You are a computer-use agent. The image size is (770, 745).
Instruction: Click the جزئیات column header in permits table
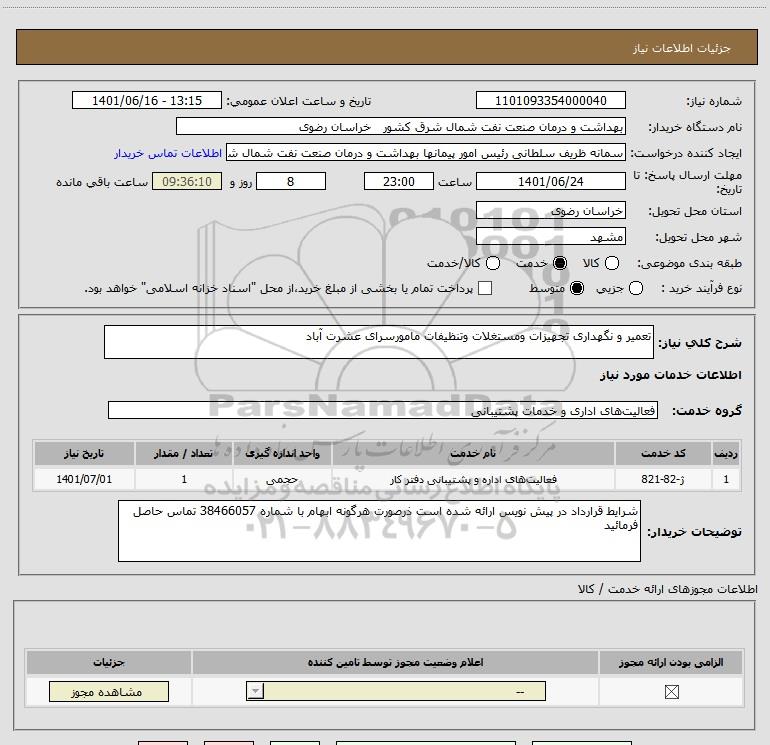click(x=109, y=662)
